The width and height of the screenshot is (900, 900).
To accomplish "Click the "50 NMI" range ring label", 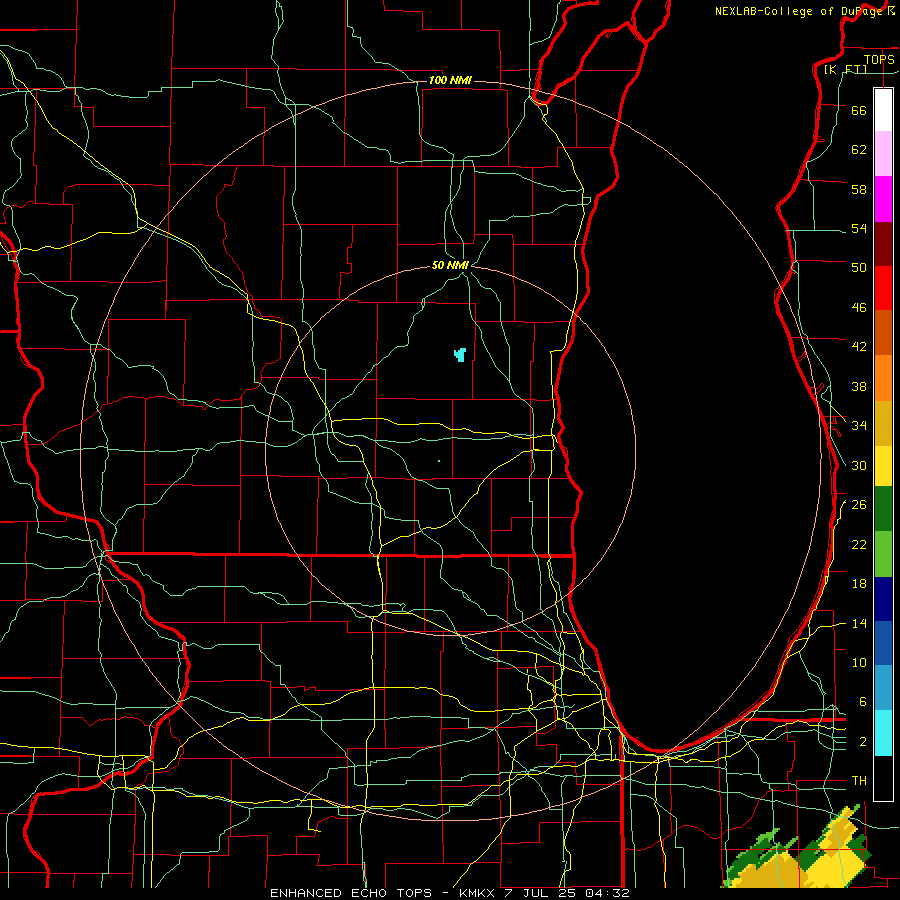I will [x=450, y=265].
